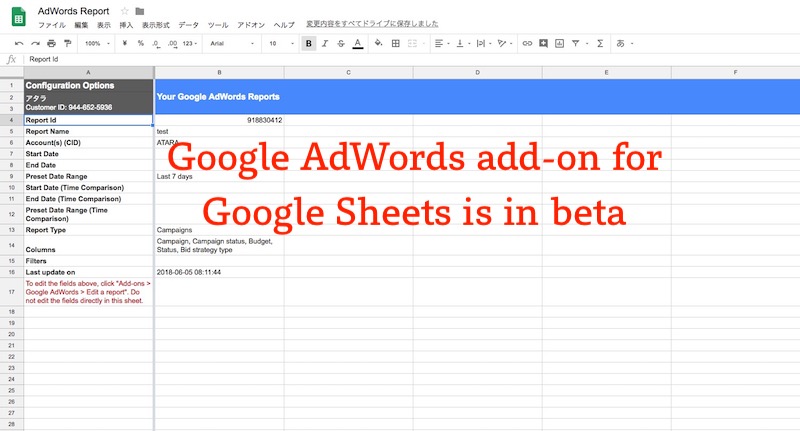Select the Filters label cell
This screenshot has height=431, width=800.
[88, 261]
